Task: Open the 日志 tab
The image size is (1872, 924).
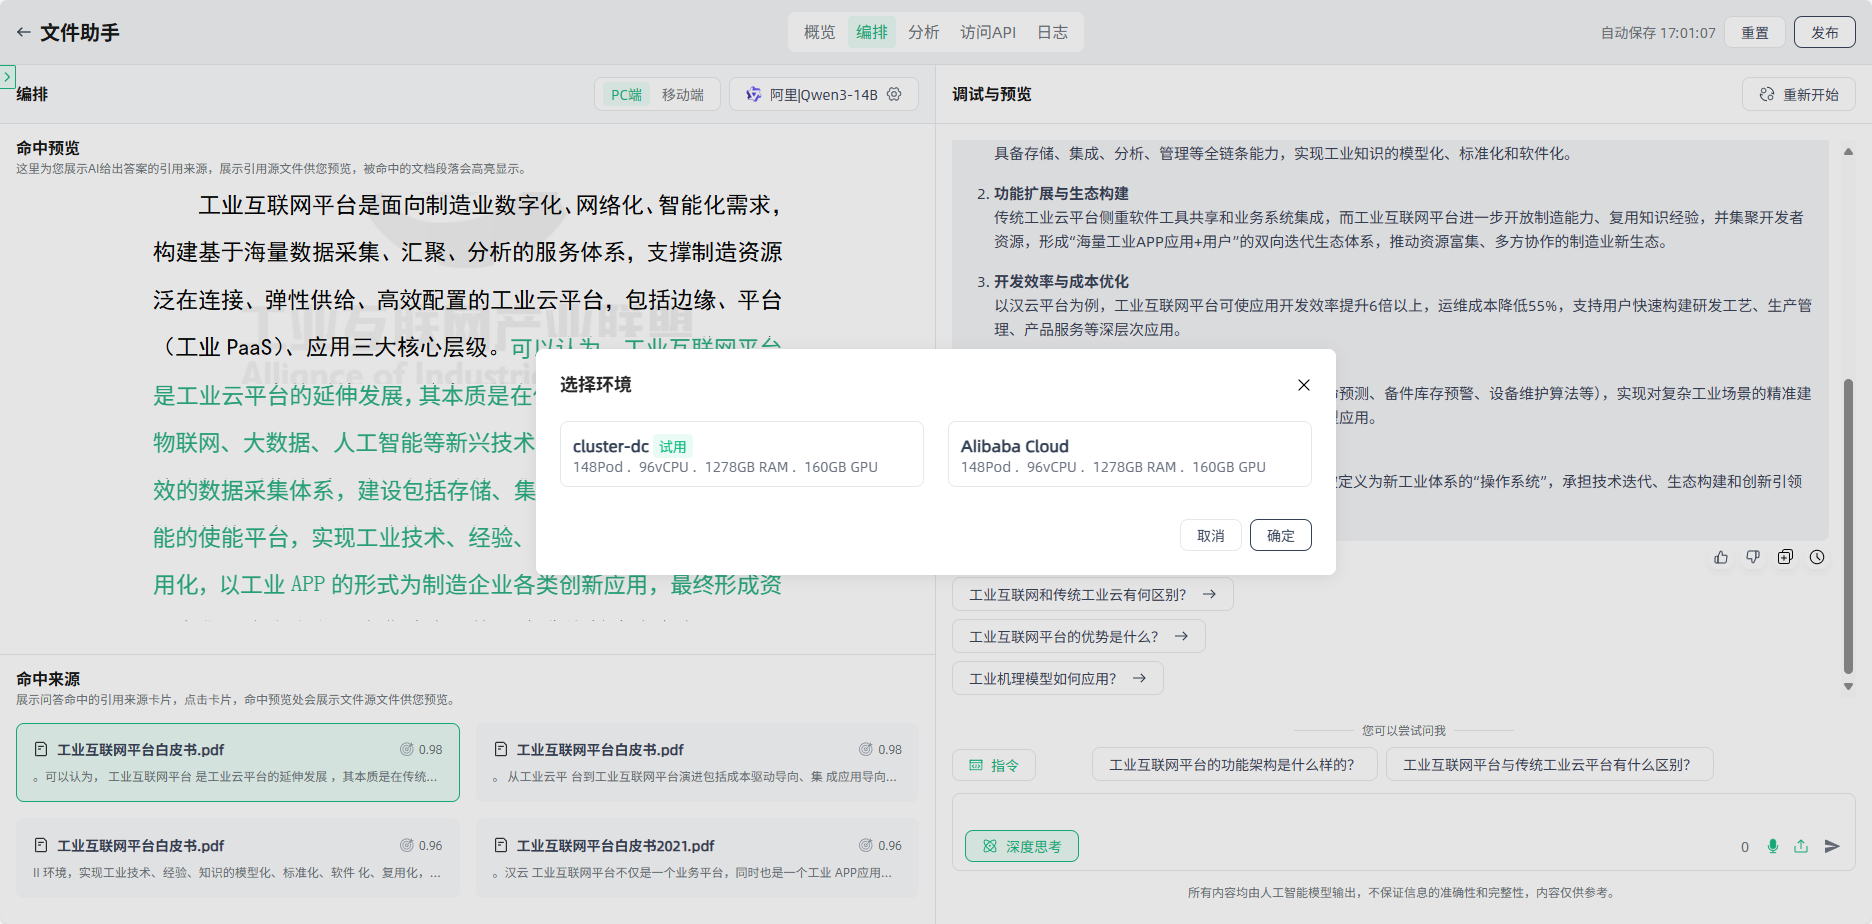Action: tap(1052, 32)
